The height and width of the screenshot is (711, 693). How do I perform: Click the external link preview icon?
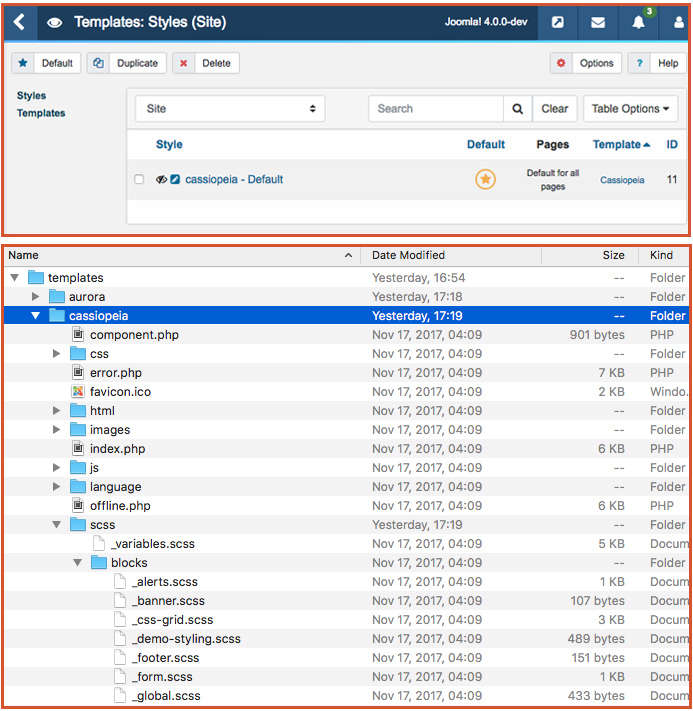pyautogui.click(x=558, y=22)
